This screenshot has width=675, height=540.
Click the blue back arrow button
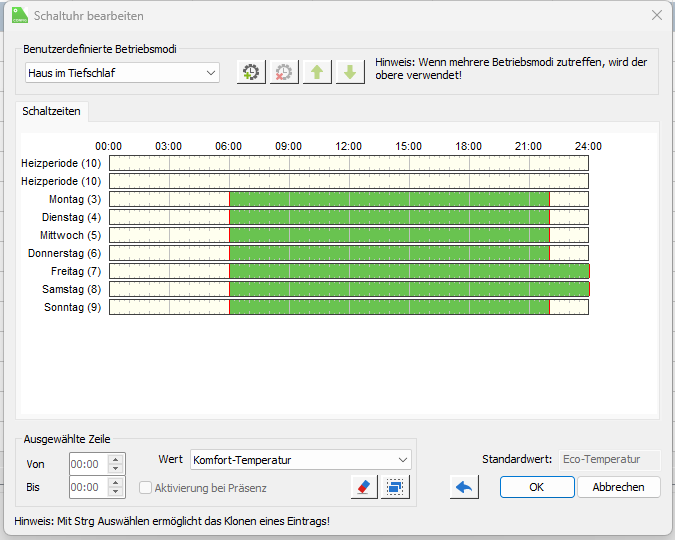click(464, 487)
